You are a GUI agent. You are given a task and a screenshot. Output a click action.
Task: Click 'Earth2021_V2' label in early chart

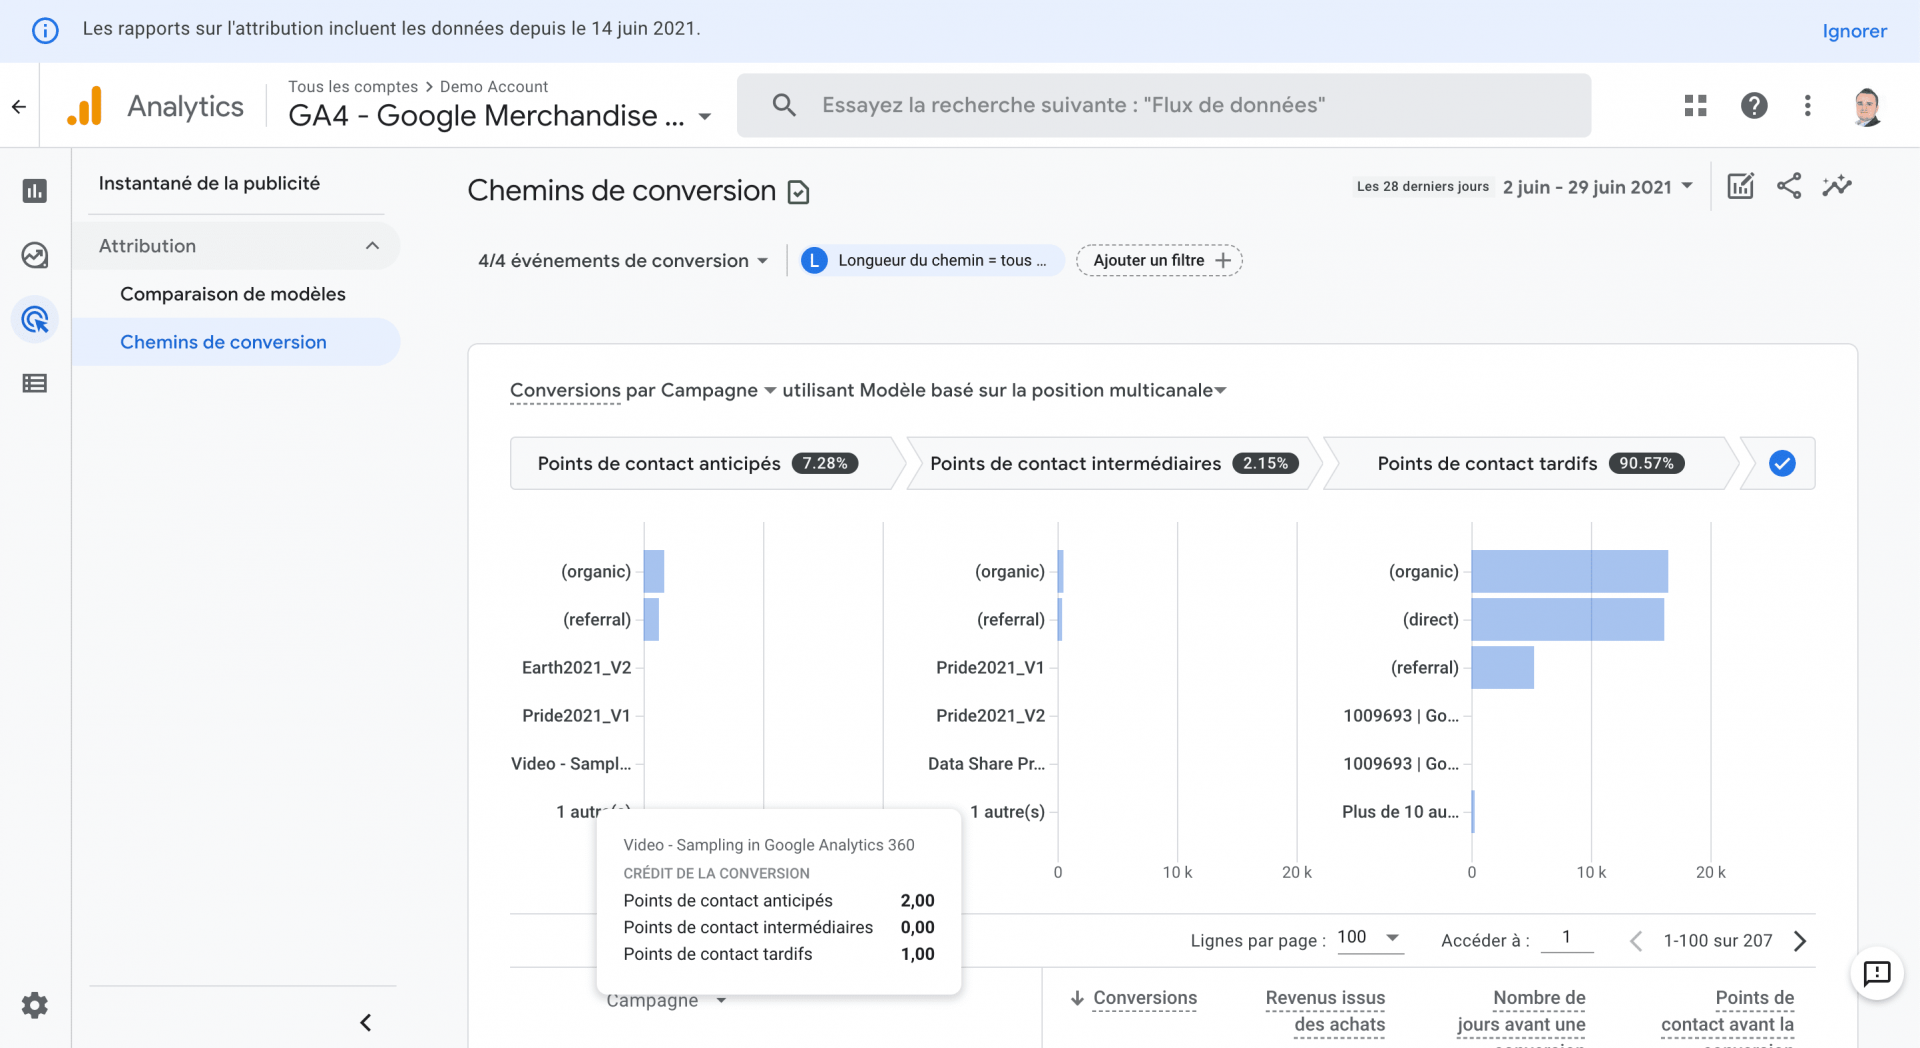coord(577,667)
